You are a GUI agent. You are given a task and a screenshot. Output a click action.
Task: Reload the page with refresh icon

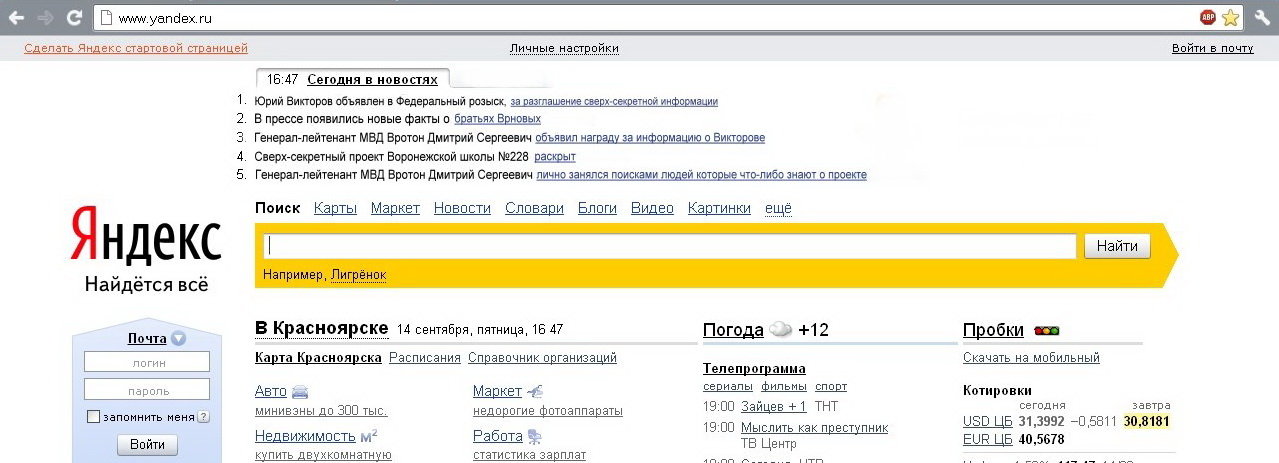[74, 17]
